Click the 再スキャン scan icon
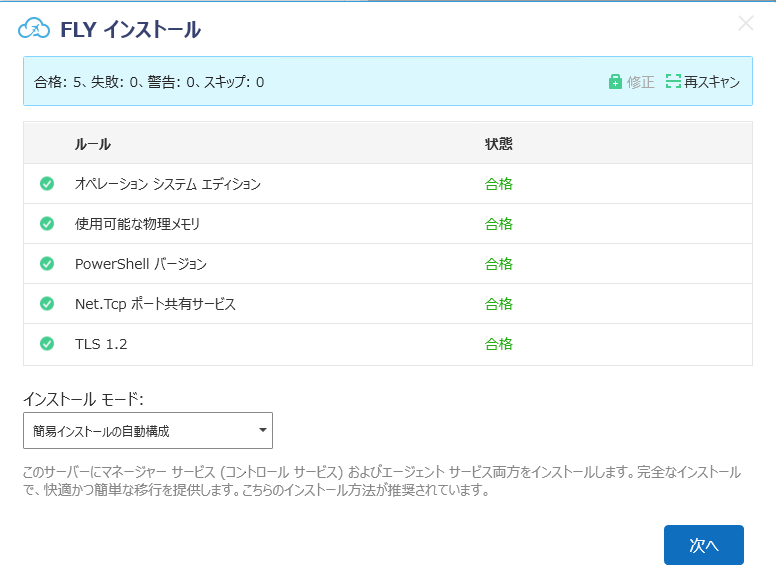The height and width of the screenshot is (577, 776). (x=673, y=81)
